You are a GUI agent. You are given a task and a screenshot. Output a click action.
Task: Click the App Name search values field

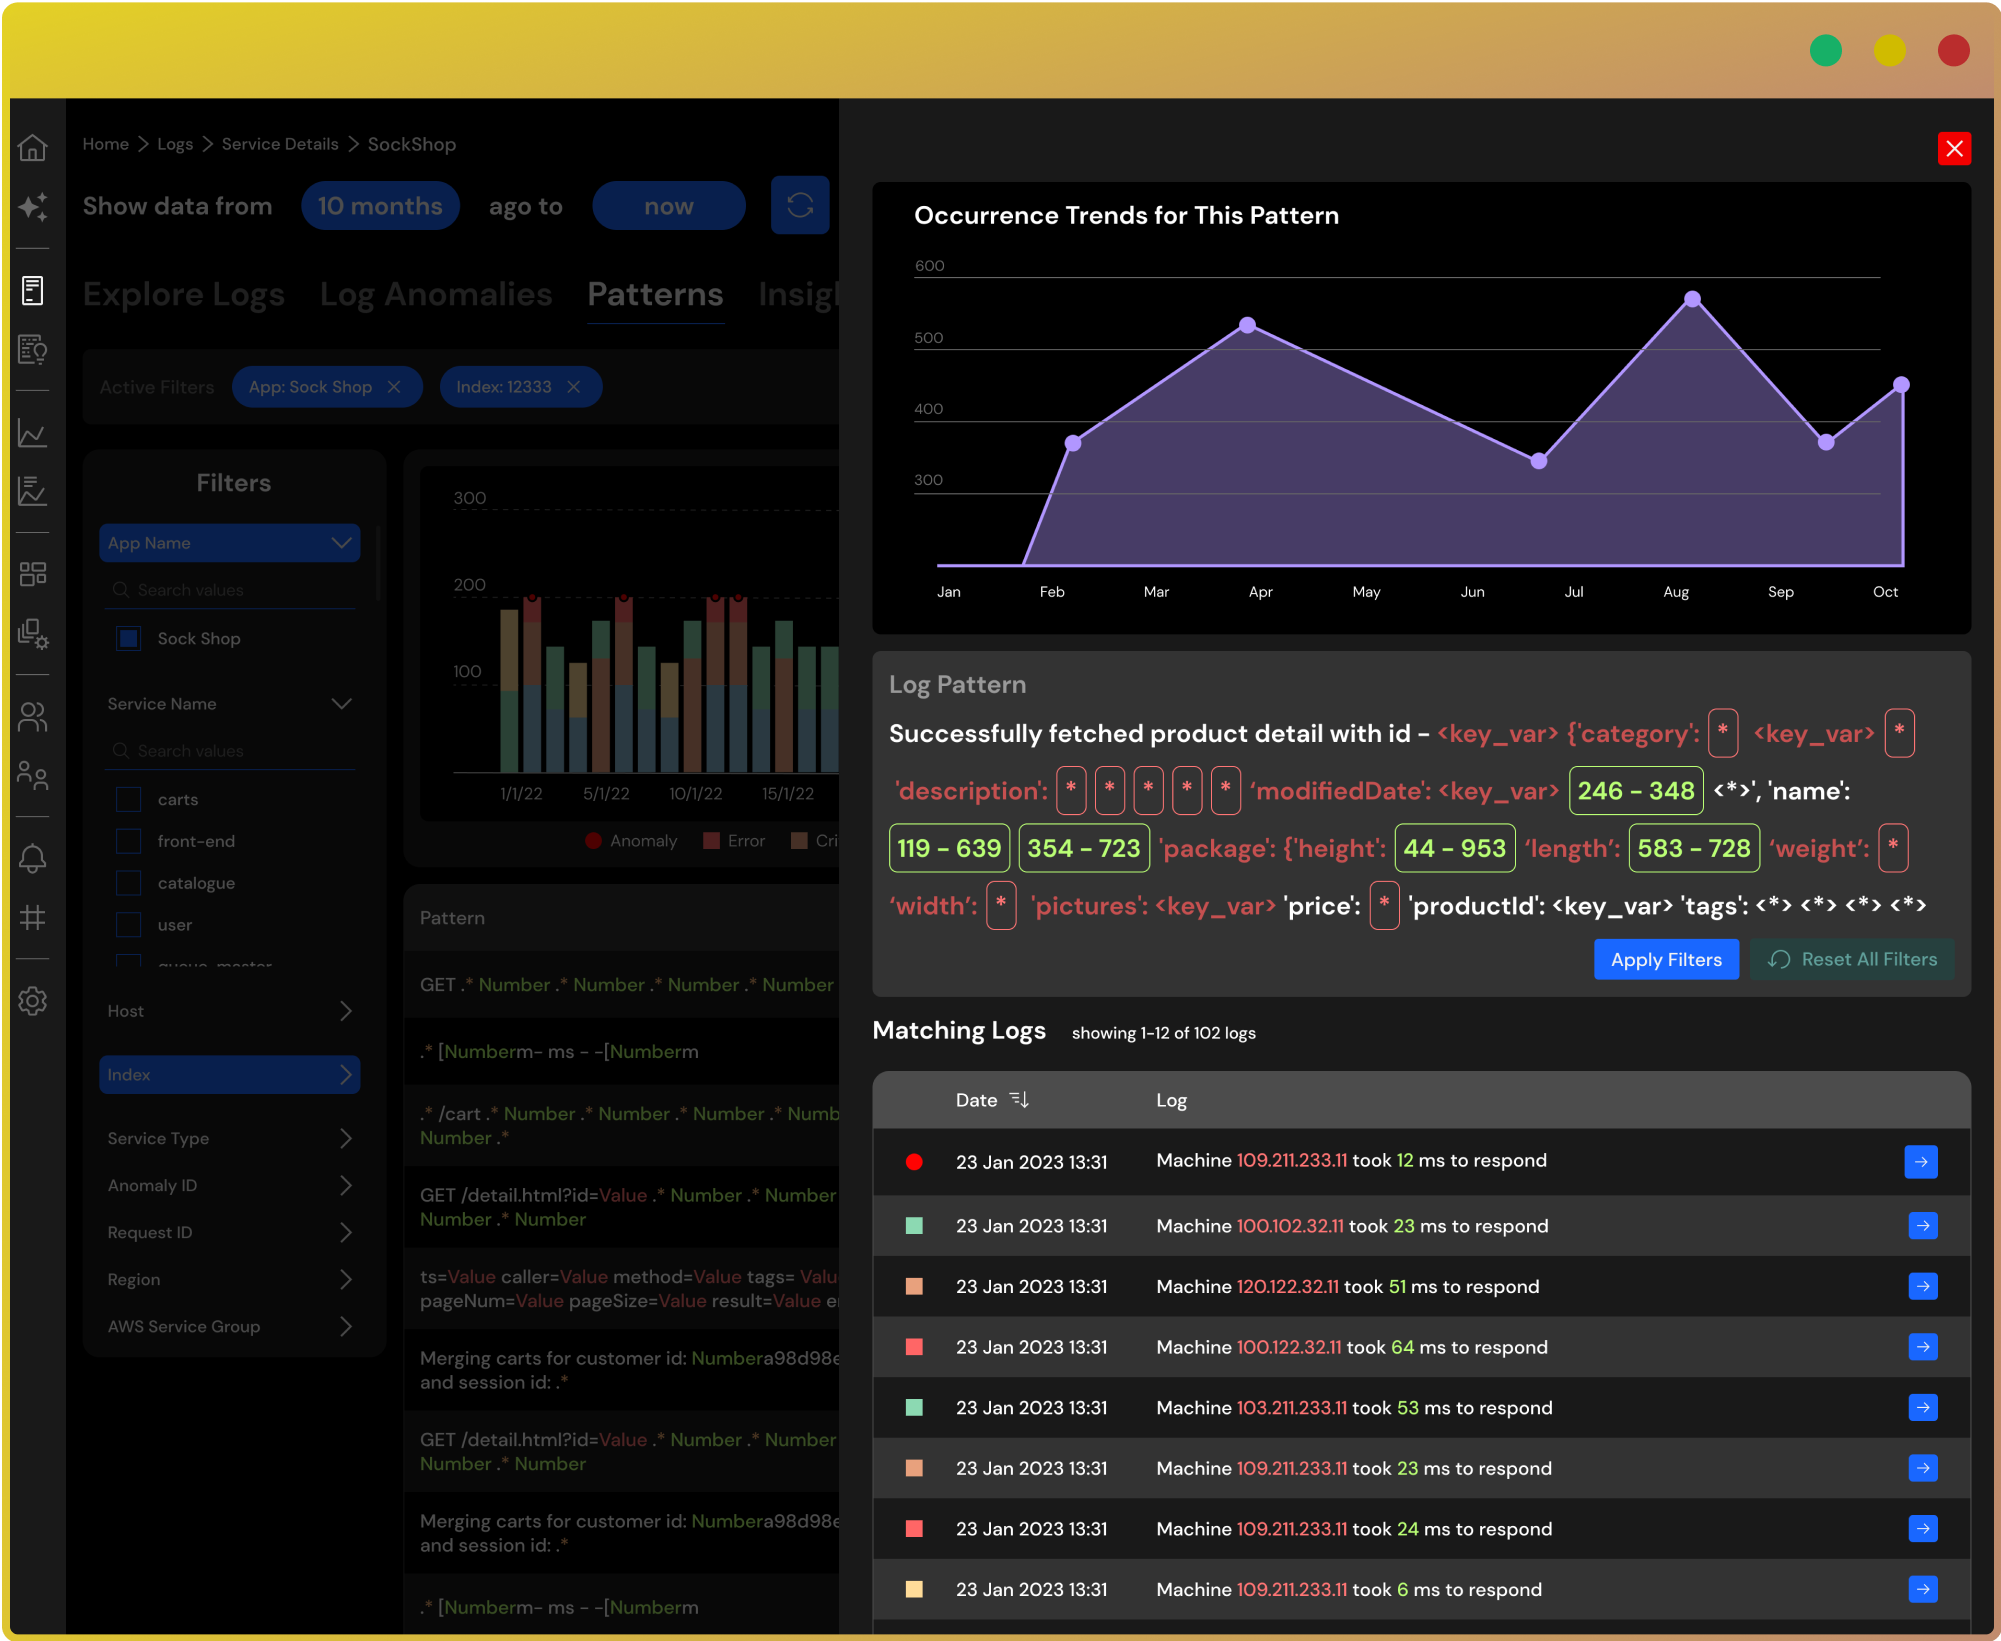click(x=230, y=590)
